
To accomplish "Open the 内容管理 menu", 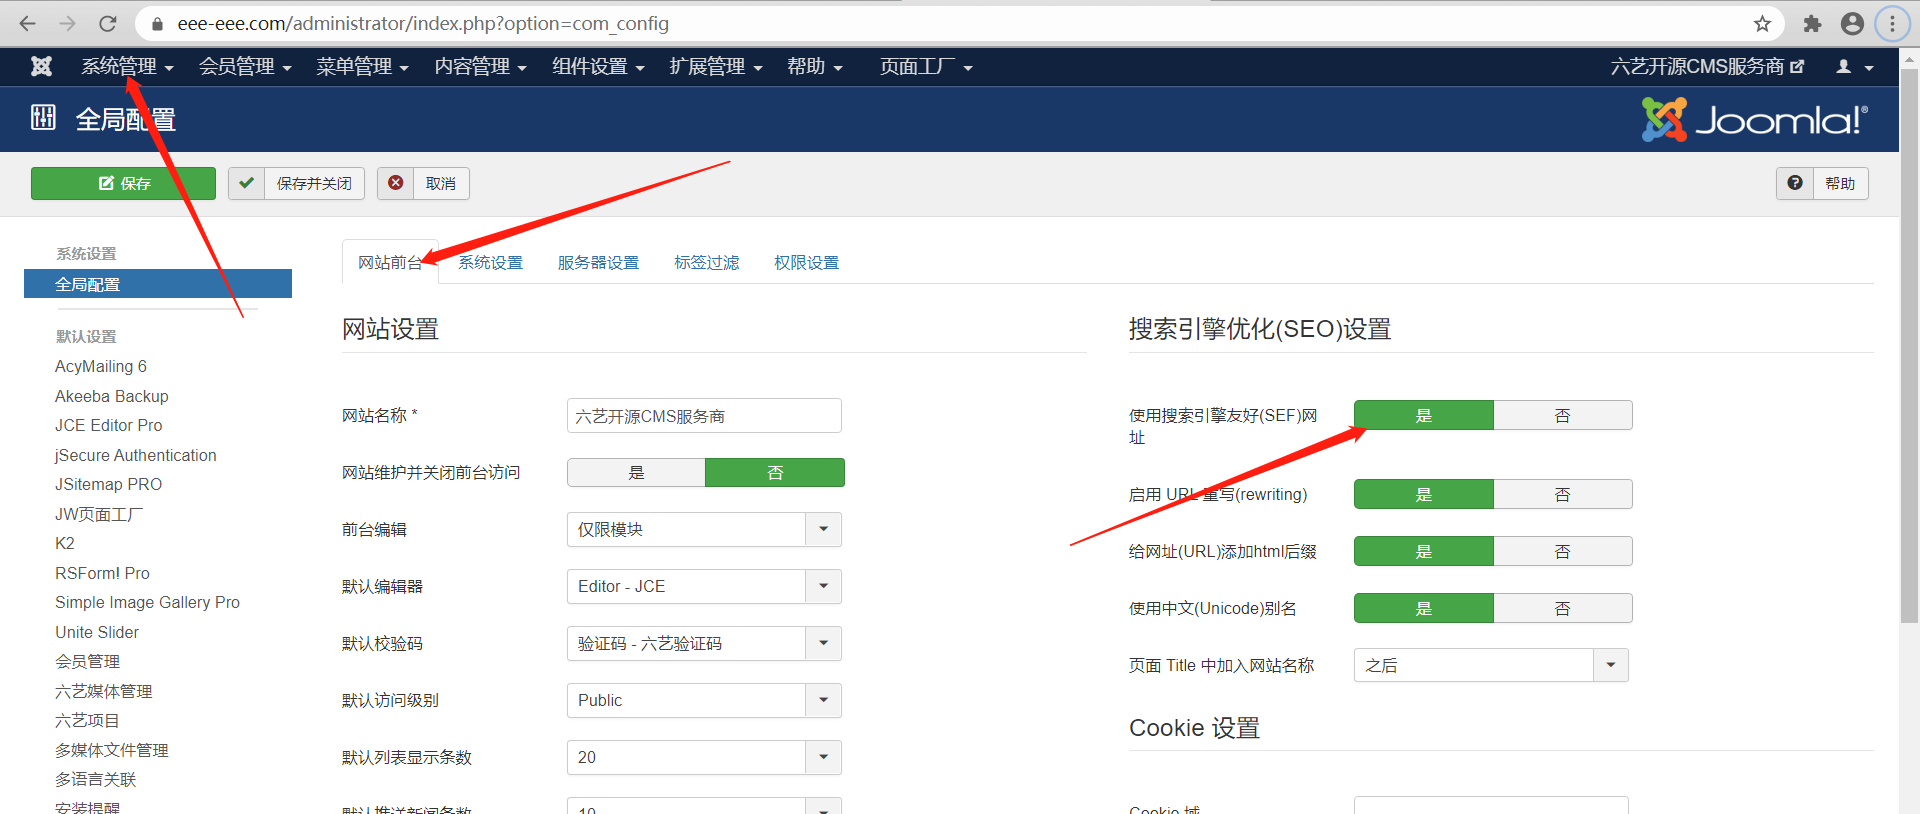I will [x=480, y=66].
